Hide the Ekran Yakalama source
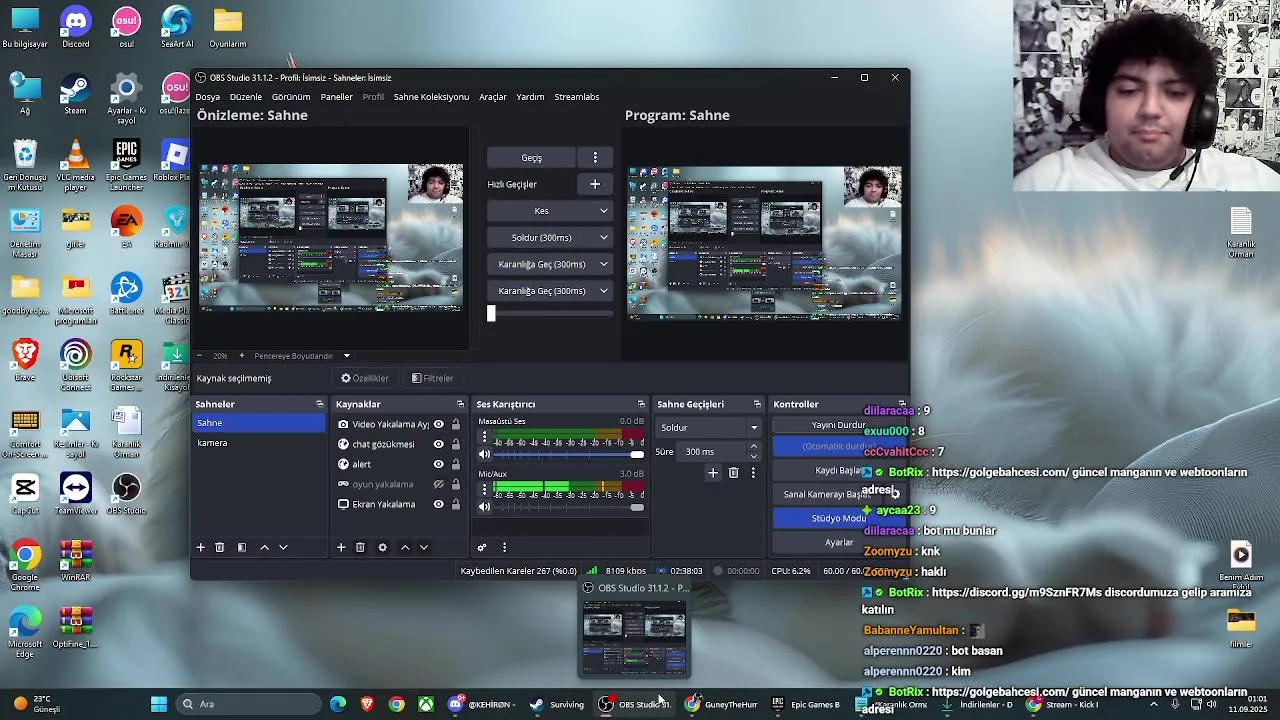The width and height of the screenshot is (1280, 720). point(438,504)
